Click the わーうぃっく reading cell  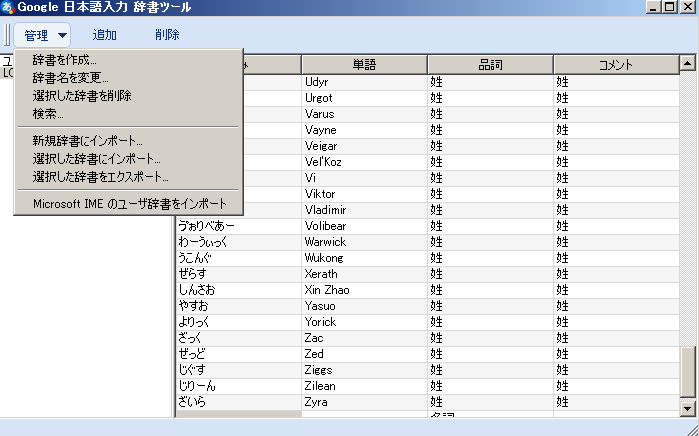pyautogui.click(x=238, y=243)
